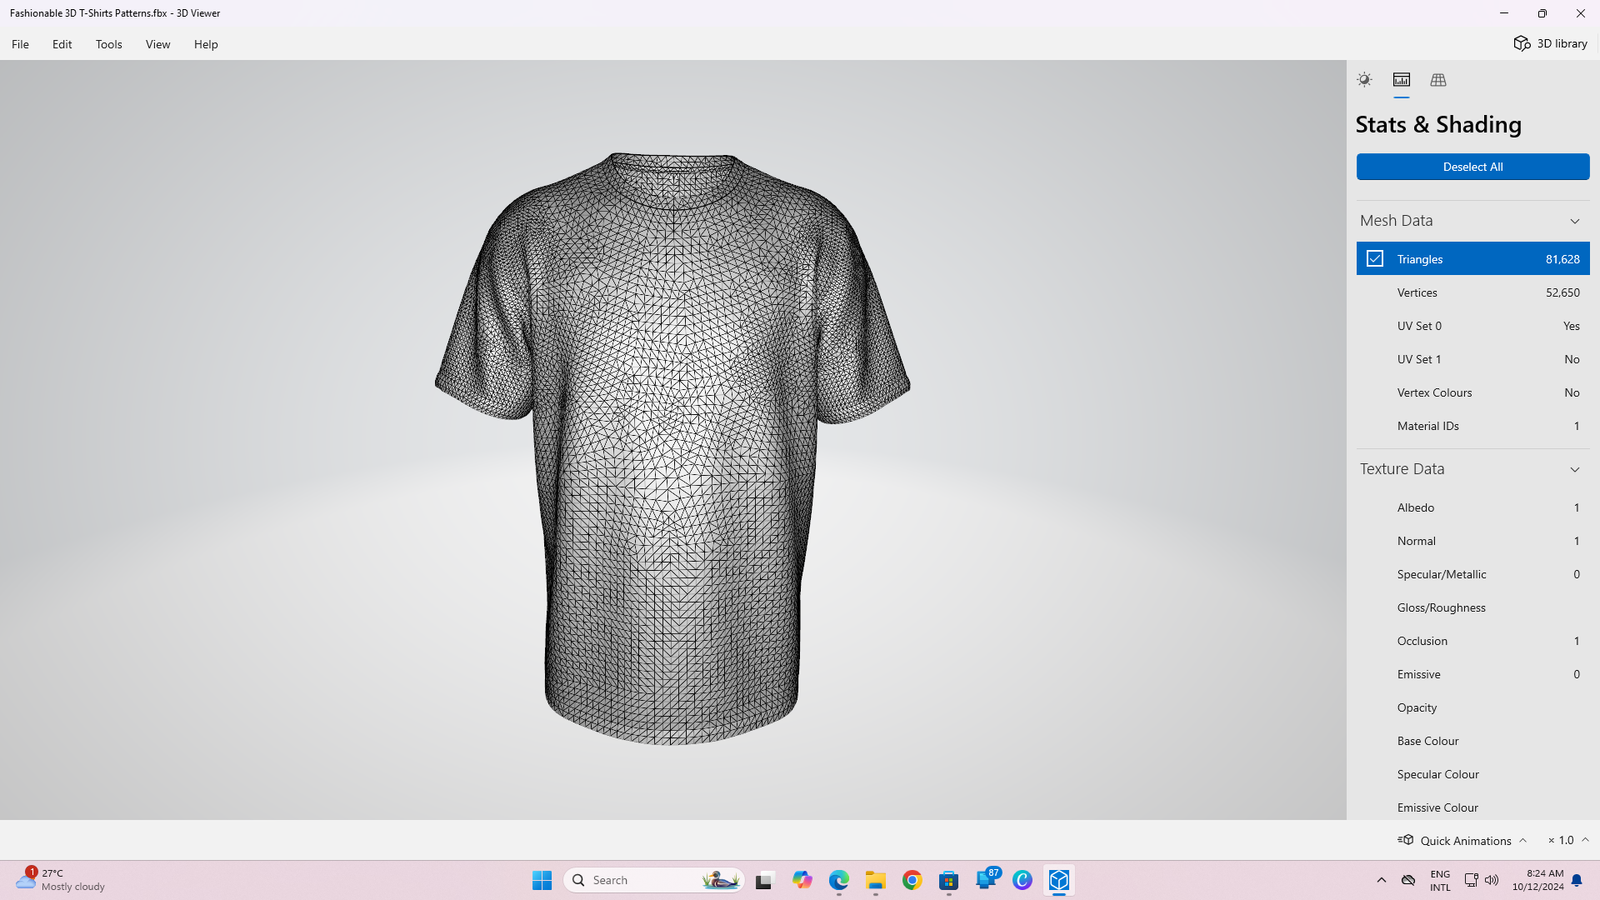Click the Deselect All button
This screenshot has height=900, width=1600.
tap(1473, 167)
